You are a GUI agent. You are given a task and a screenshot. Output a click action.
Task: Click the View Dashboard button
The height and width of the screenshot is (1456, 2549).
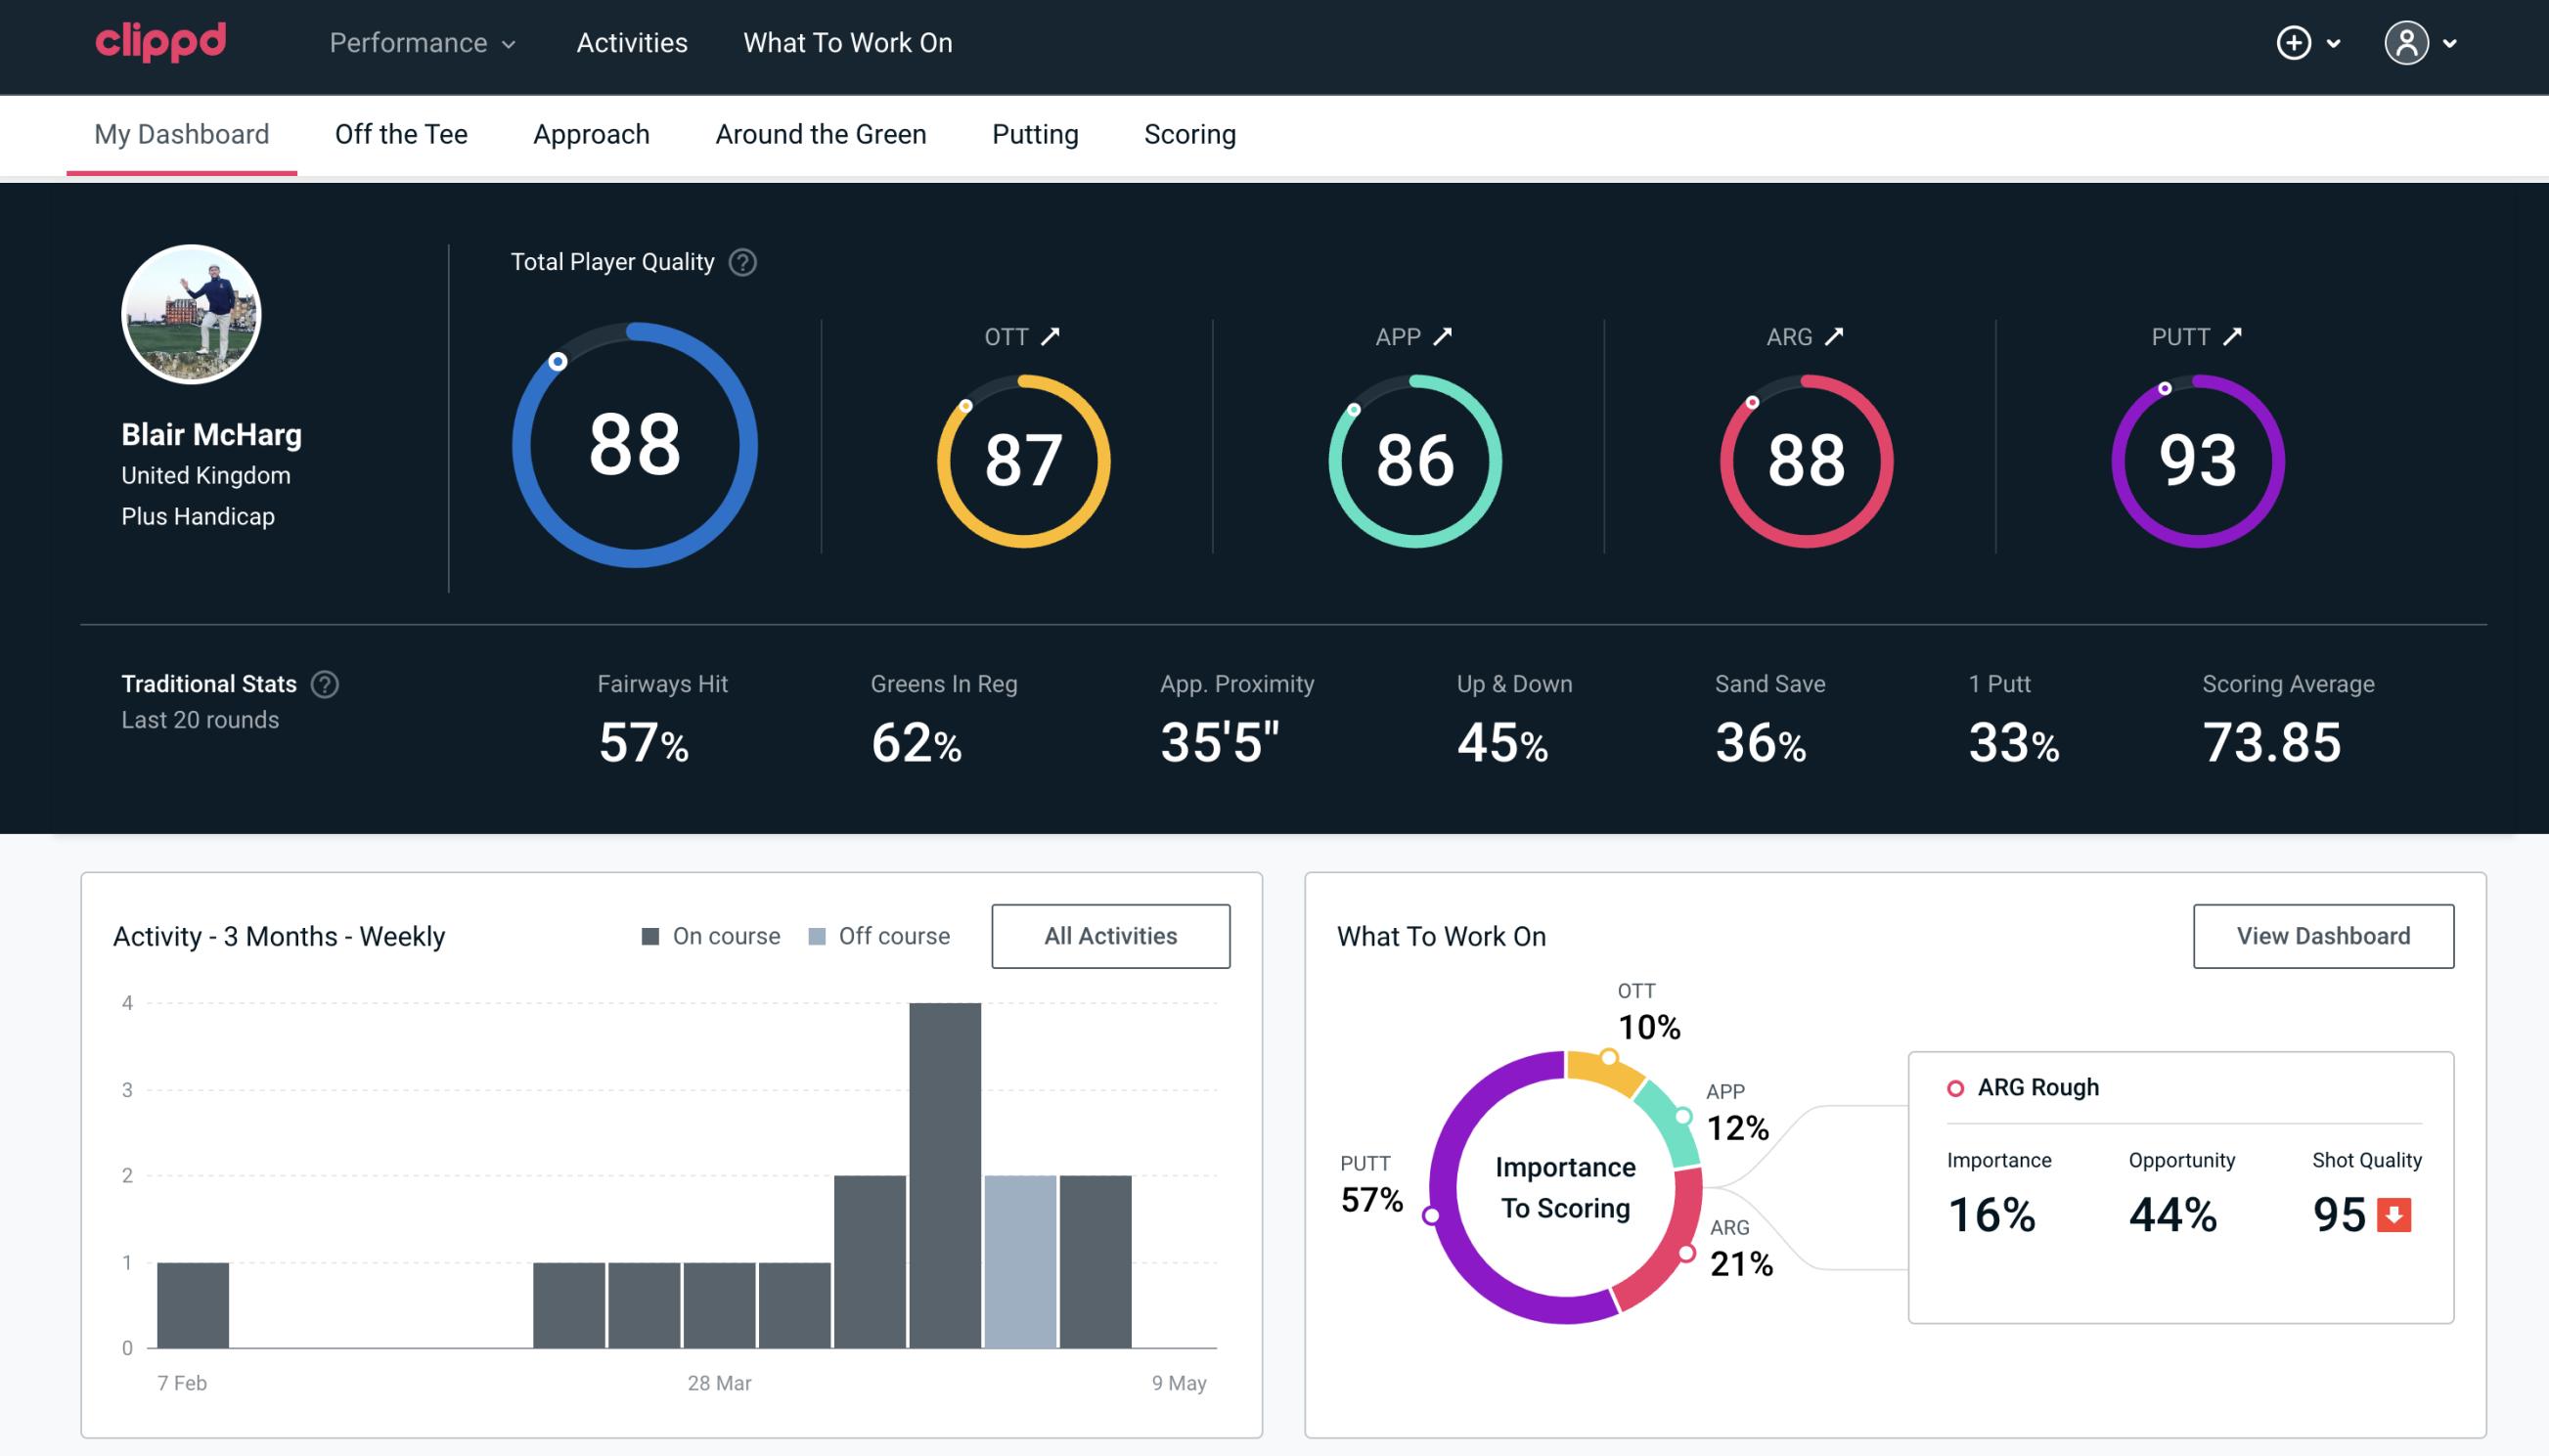[x=2321, y=935]
